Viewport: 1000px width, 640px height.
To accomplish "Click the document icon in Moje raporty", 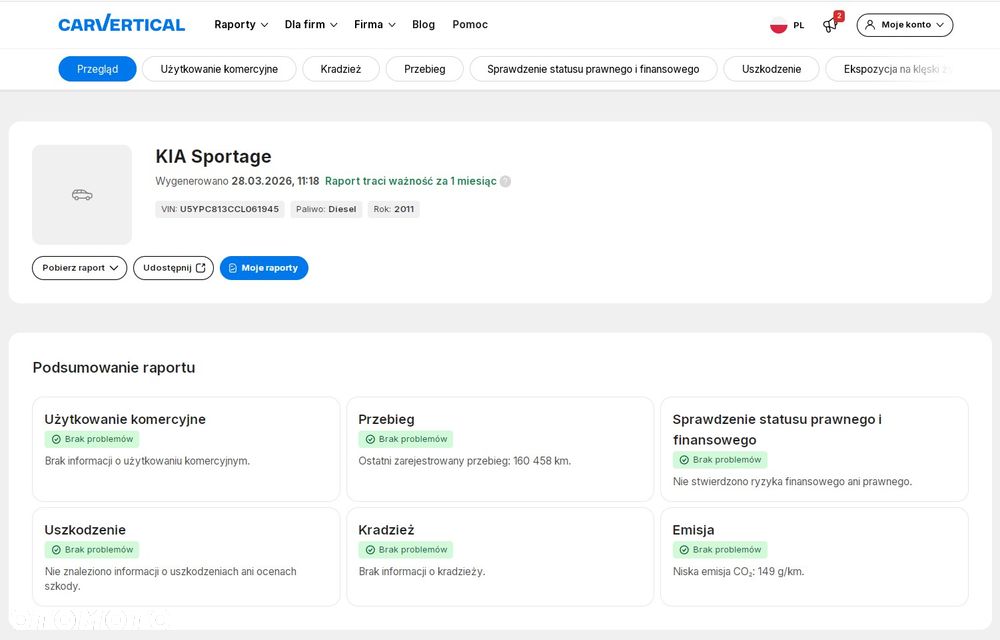I will [x=232, y=268].
